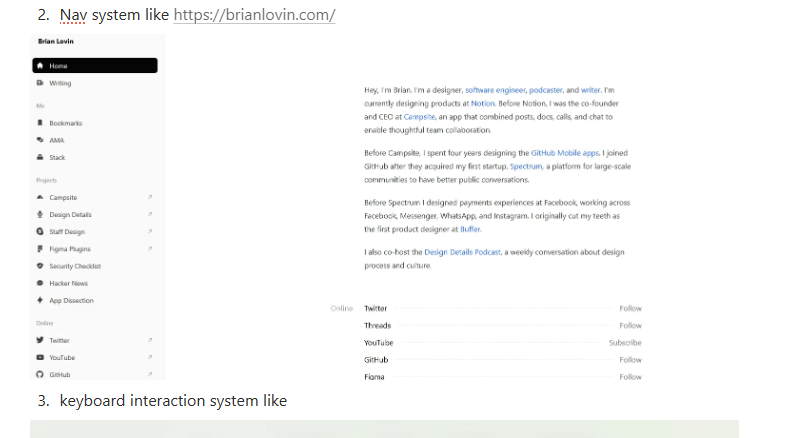Click the Stack icon in the sidebar

[x=40, y=157]
